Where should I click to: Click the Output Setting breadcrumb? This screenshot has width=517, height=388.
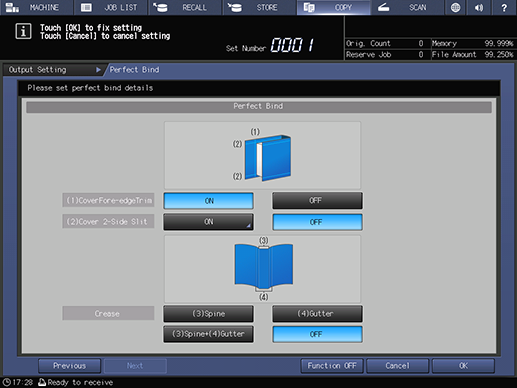[x=52, y=70]
